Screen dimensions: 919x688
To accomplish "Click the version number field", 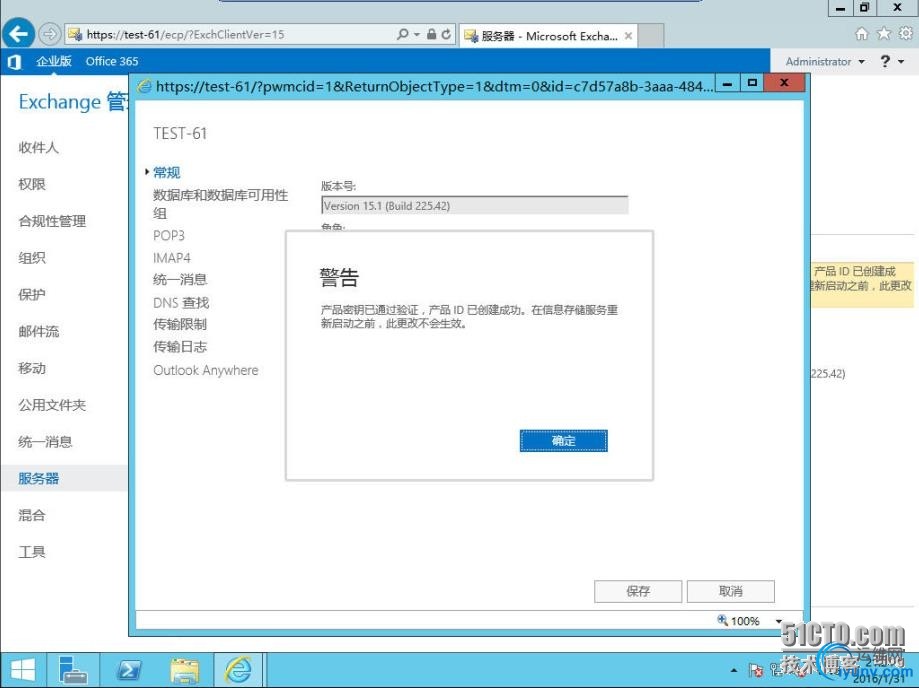I will pos(475,206).
